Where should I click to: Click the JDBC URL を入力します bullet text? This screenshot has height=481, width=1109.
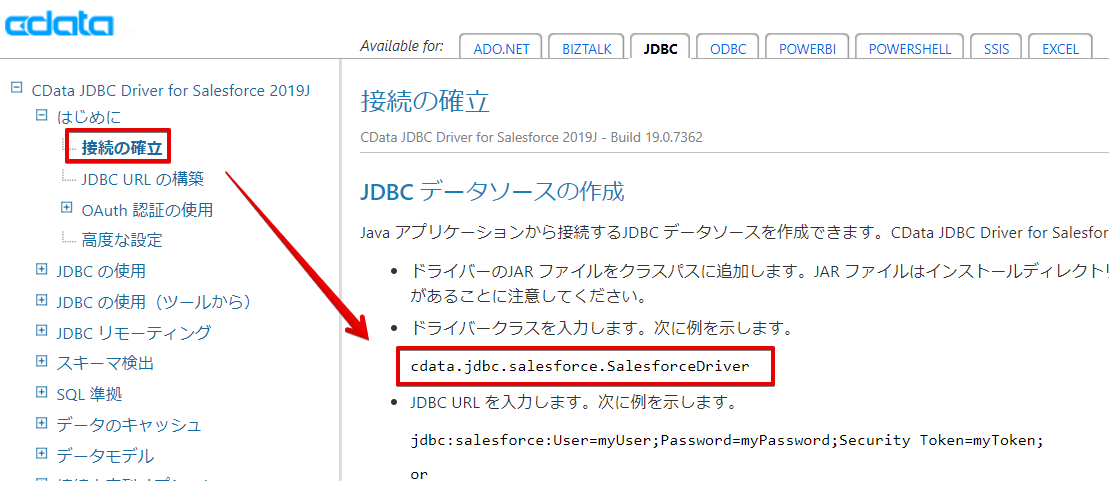[x=574, y=404]
